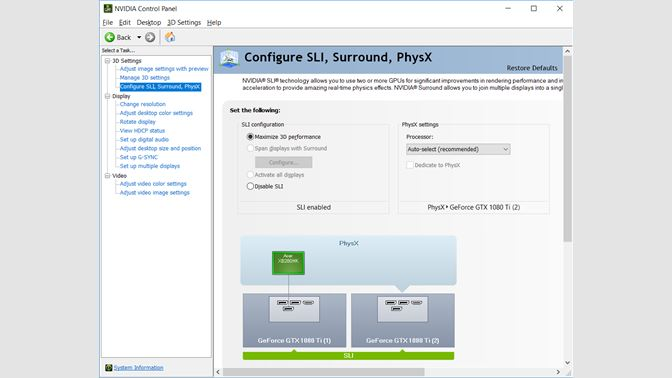This screenshot has width=672, height=378.
Task: Maximize the NVIDIA Control Panel window
Action: (x=534, y=8)
